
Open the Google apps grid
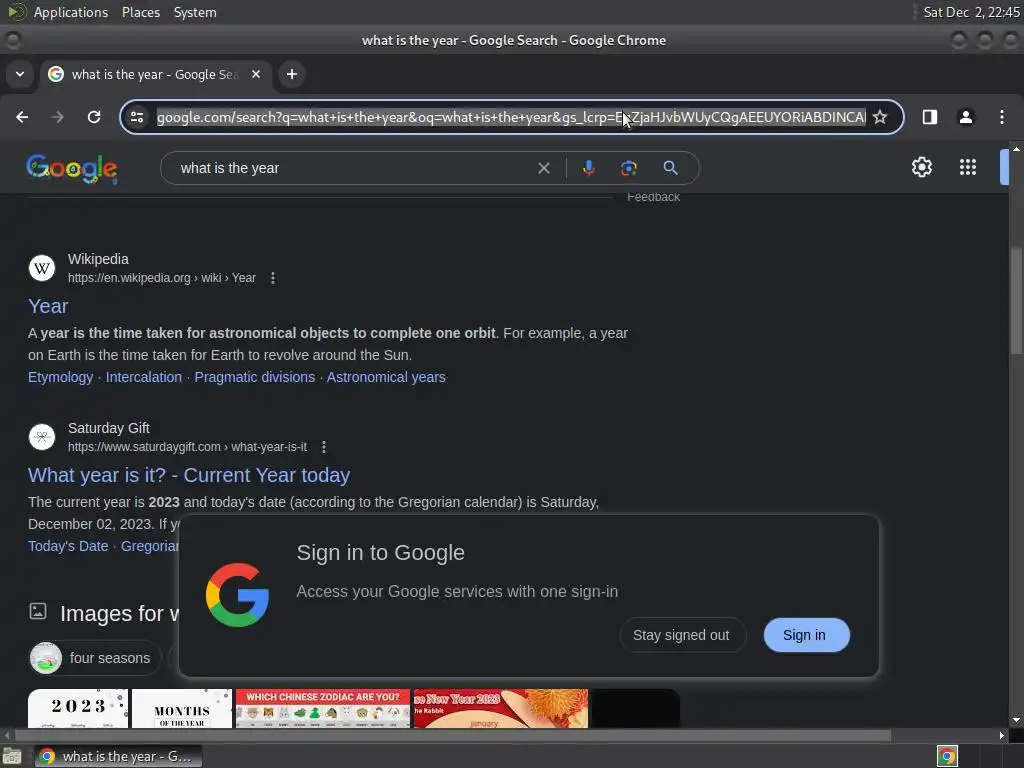coord(968,167)
